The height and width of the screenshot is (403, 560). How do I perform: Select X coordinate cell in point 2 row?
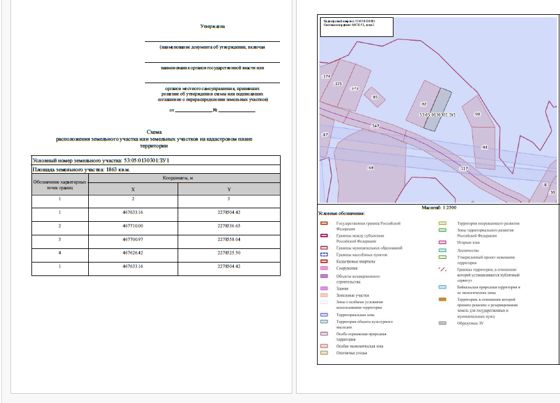133,228
